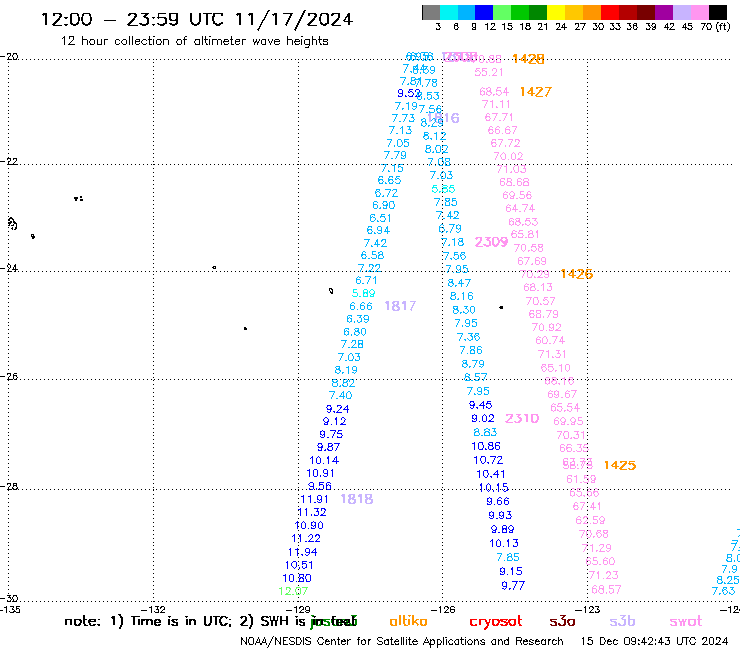
Task: Click the wave height value '9.24'
Action: point(337,409)
